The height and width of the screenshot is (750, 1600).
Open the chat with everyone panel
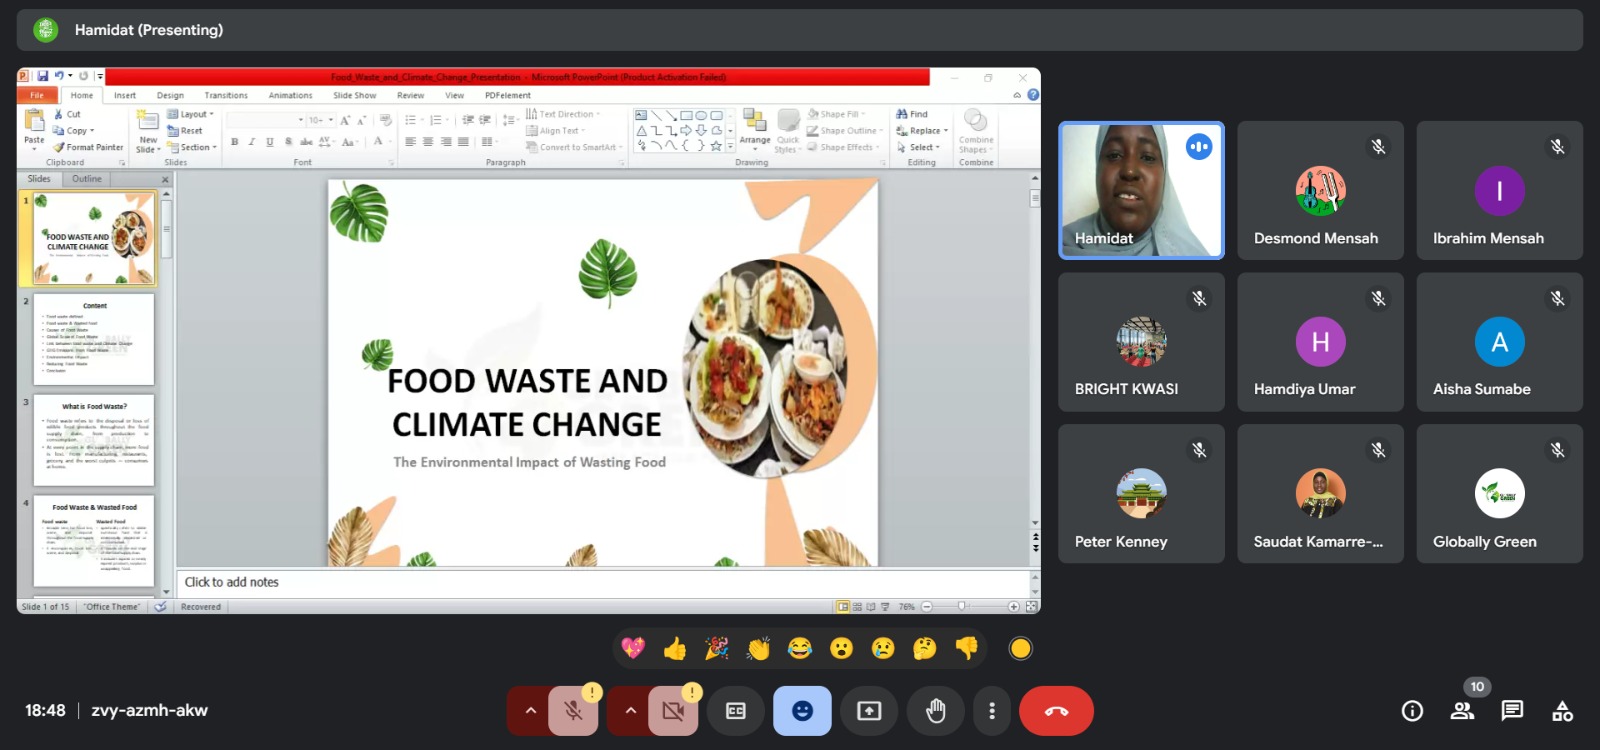(x=1512, y=711)
